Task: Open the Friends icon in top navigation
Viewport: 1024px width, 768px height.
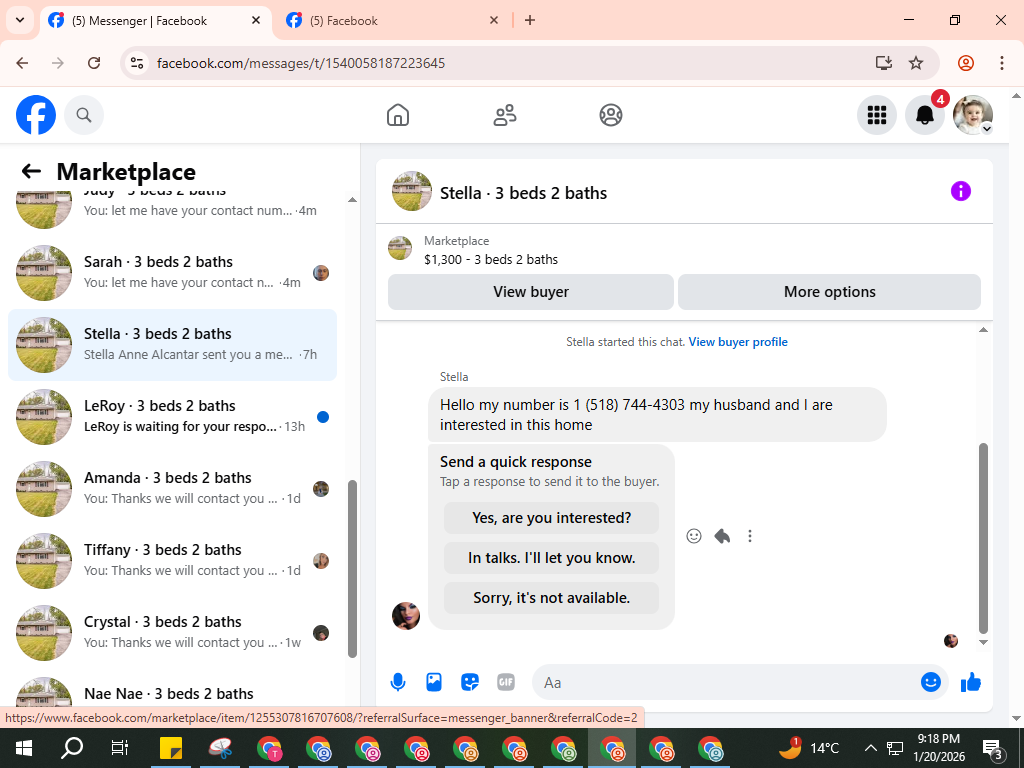Action: pyautogui.click(x=505, y=115)
